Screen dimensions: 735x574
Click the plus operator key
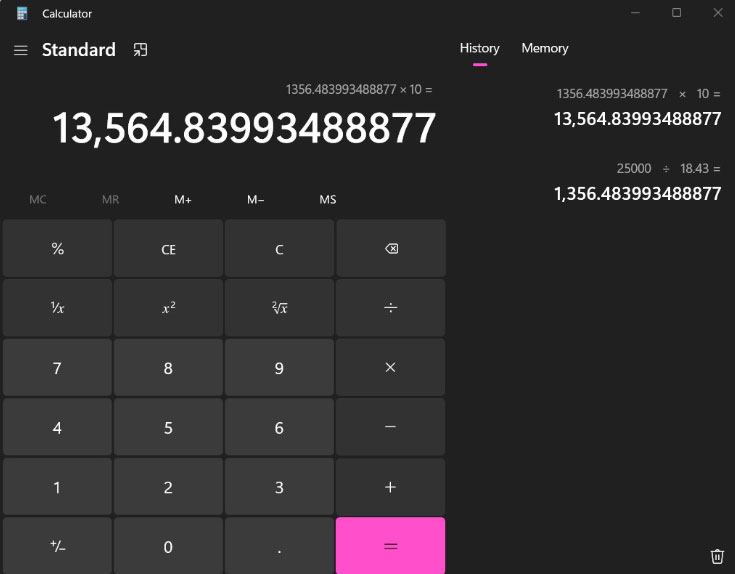click(390, 487)
